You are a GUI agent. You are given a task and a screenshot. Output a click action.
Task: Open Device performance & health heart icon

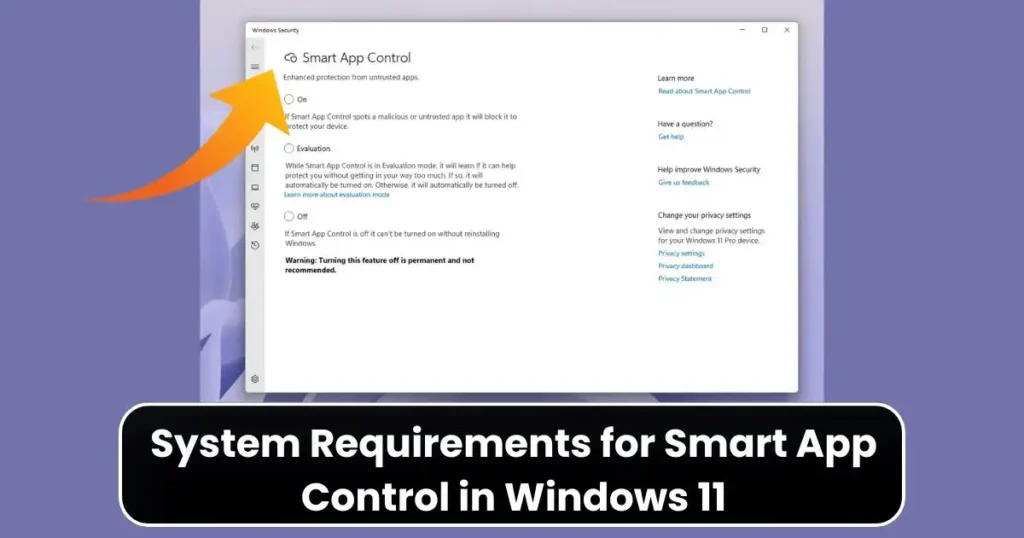coord(255,206)
